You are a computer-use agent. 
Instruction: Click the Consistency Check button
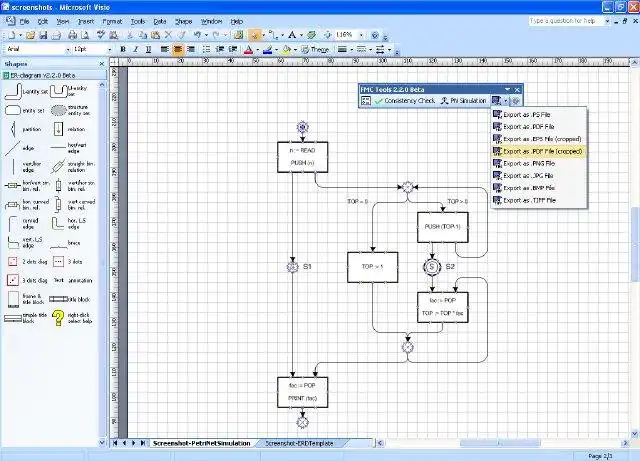pyautogui.click(x=404, y=100)
